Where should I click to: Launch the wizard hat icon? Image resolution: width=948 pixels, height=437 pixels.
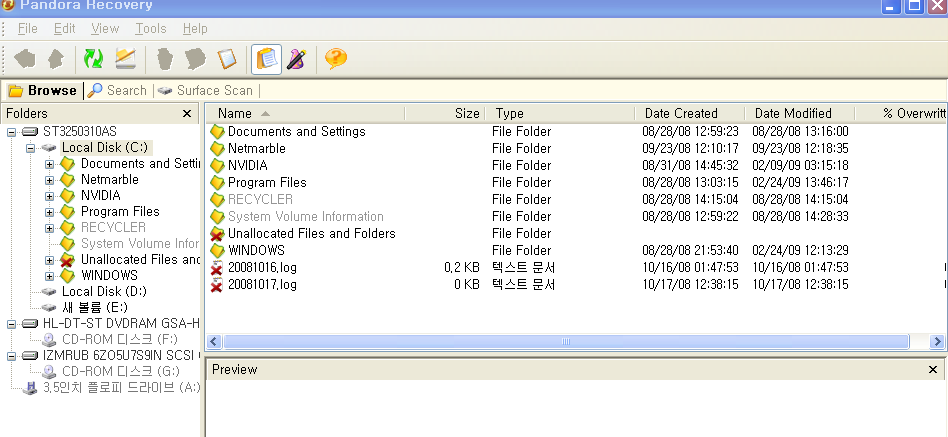pyautogui.click(x=296, y=59)
